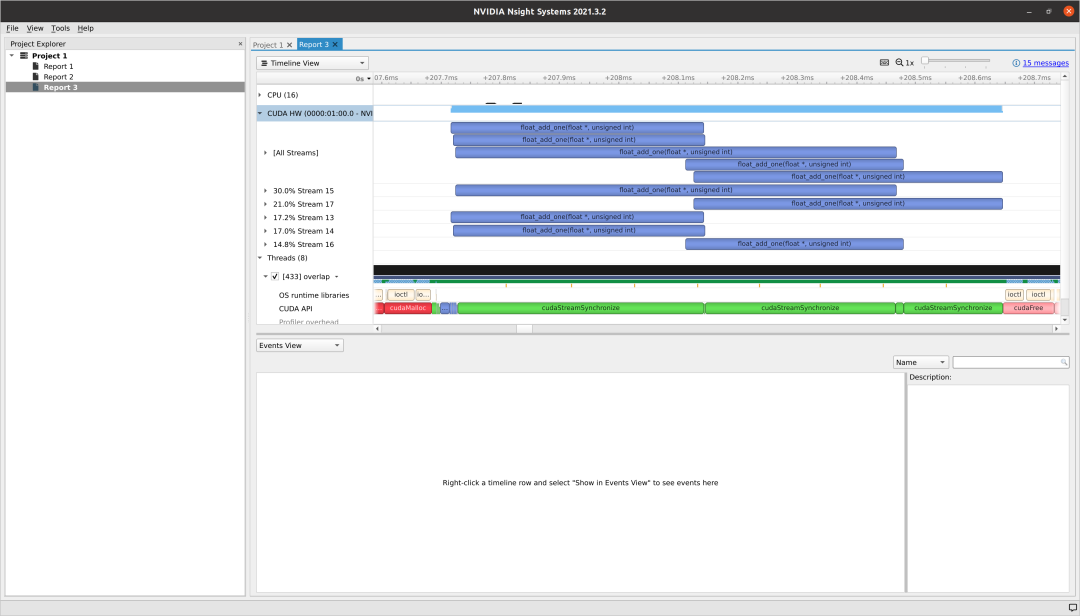Open the Help menu
This screenshot has width=1080, height=616.
(85, 28)
